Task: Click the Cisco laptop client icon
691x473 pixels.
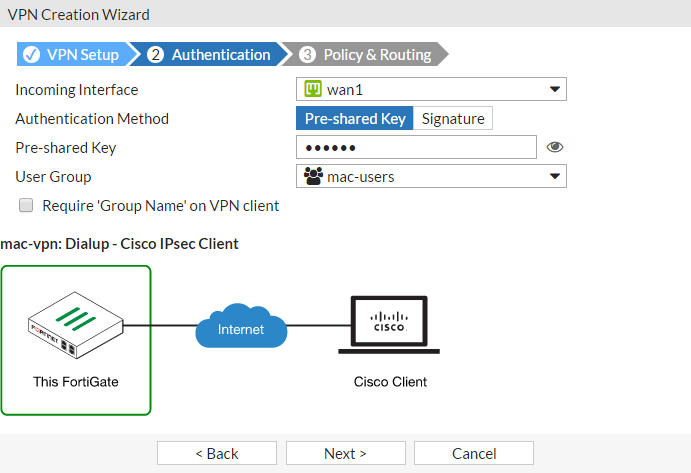Action: pyautogui.click(x=389, y=325)
